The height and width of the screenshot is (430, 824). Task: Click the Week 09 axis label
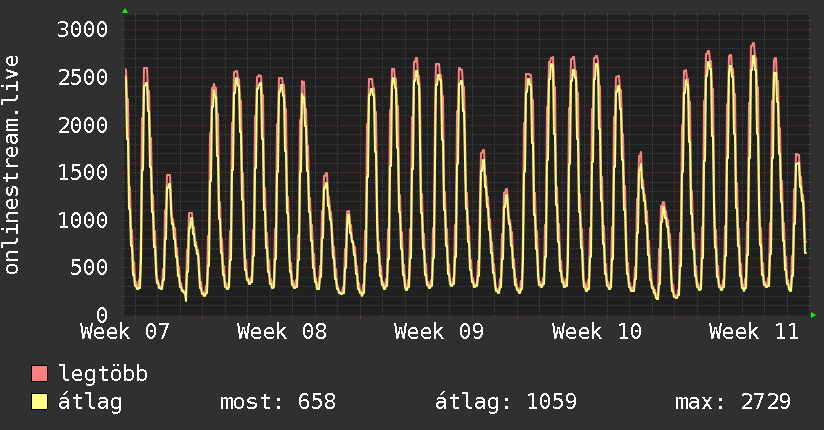439,332
